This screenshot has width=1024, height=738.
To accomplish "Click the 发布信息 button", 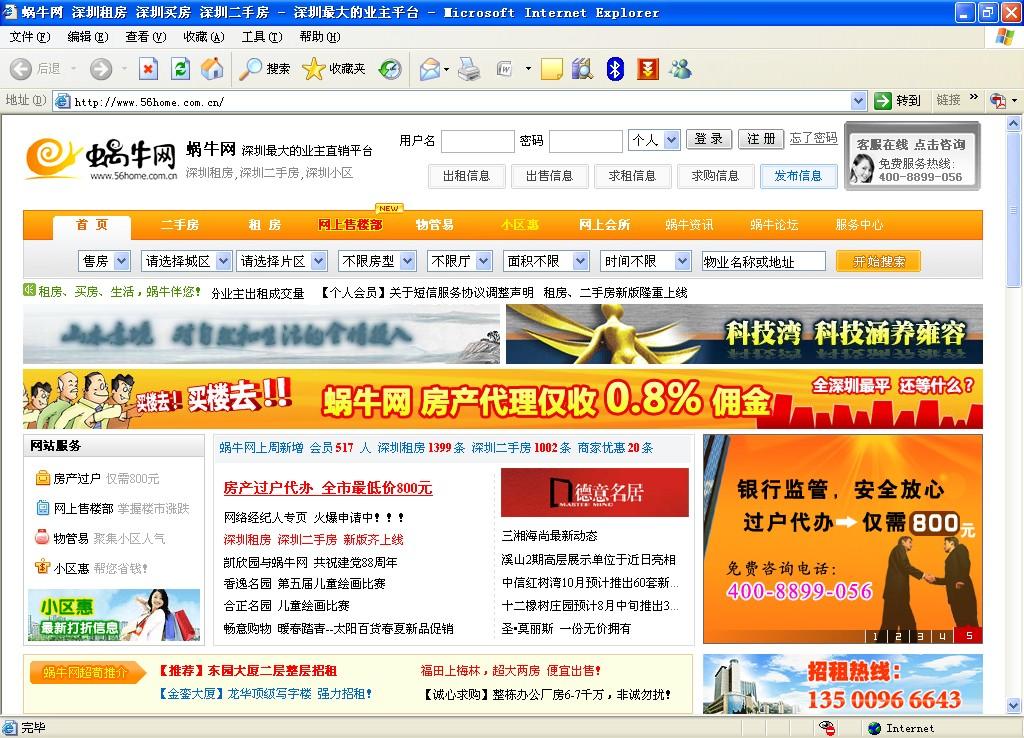I will click(x=798, y=176).
